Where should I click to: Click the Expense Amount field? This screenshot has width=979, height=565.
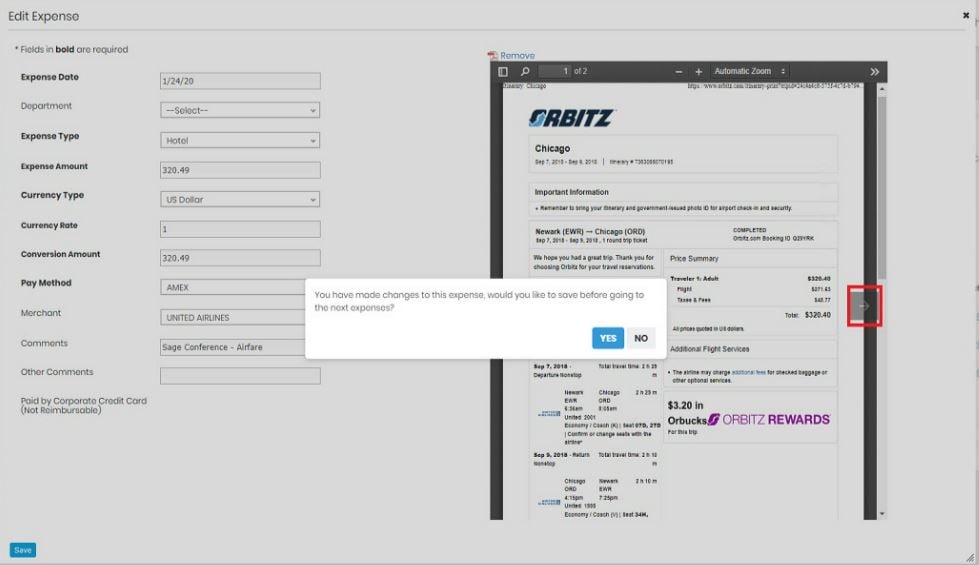(240, 170)
